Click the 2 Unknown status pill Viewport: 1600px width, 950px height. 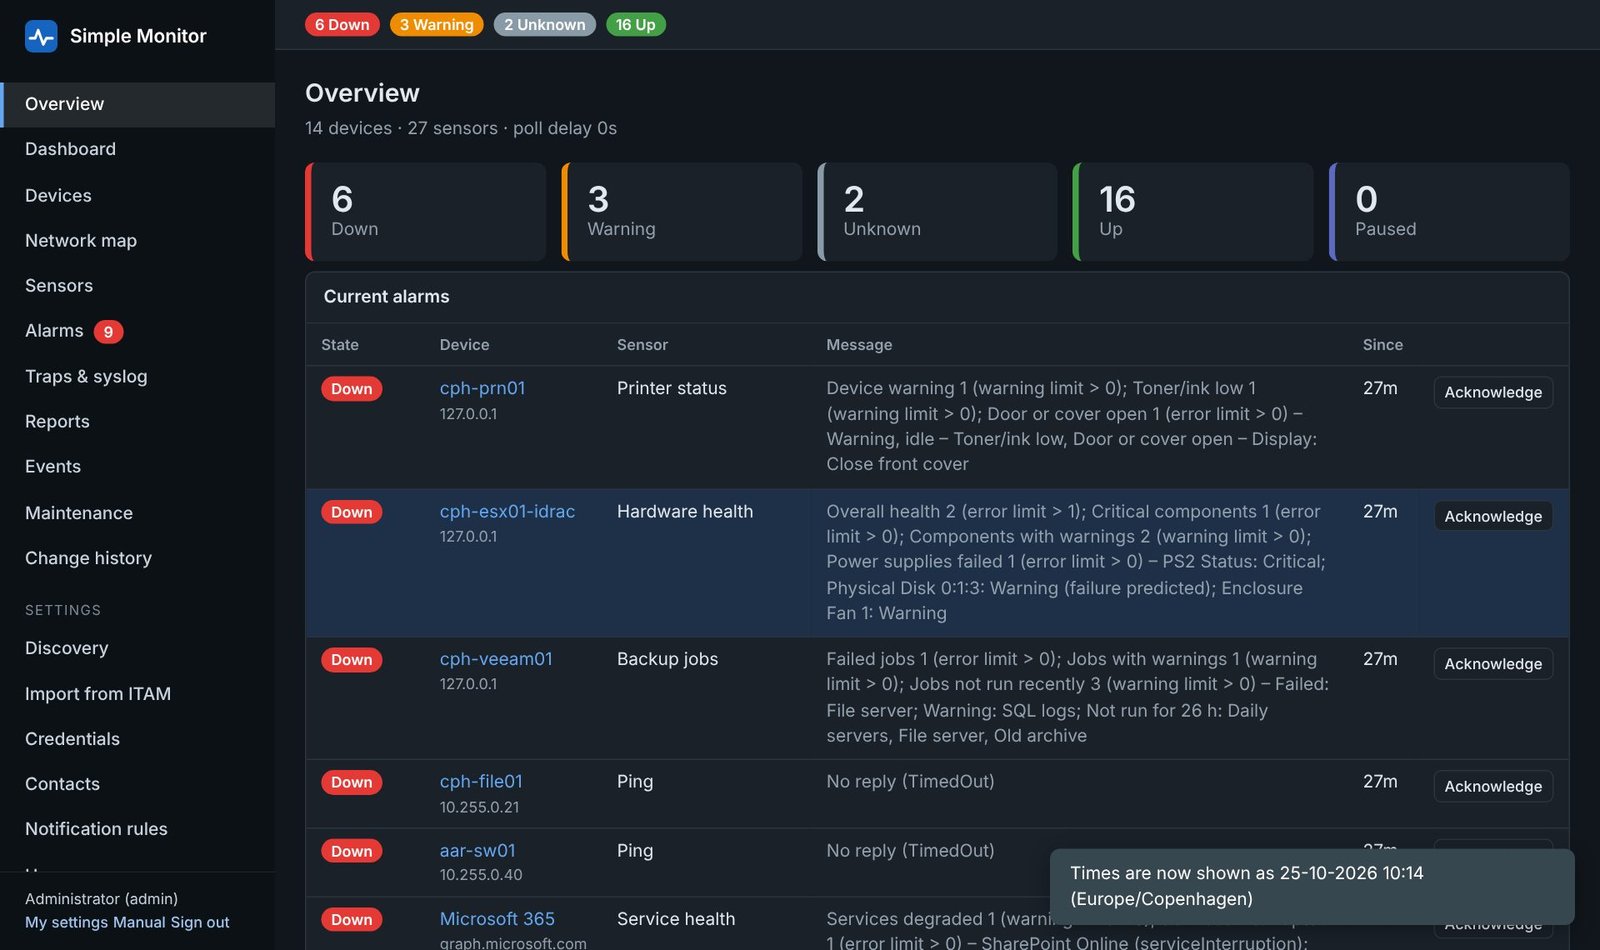point(545,24)
